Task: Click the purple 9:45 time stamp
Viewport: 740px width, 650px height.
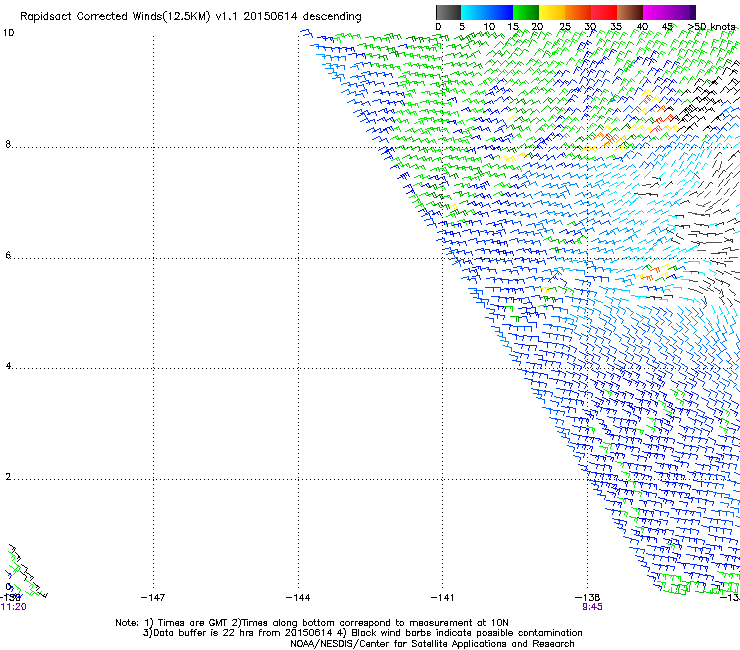Action: 592,607
